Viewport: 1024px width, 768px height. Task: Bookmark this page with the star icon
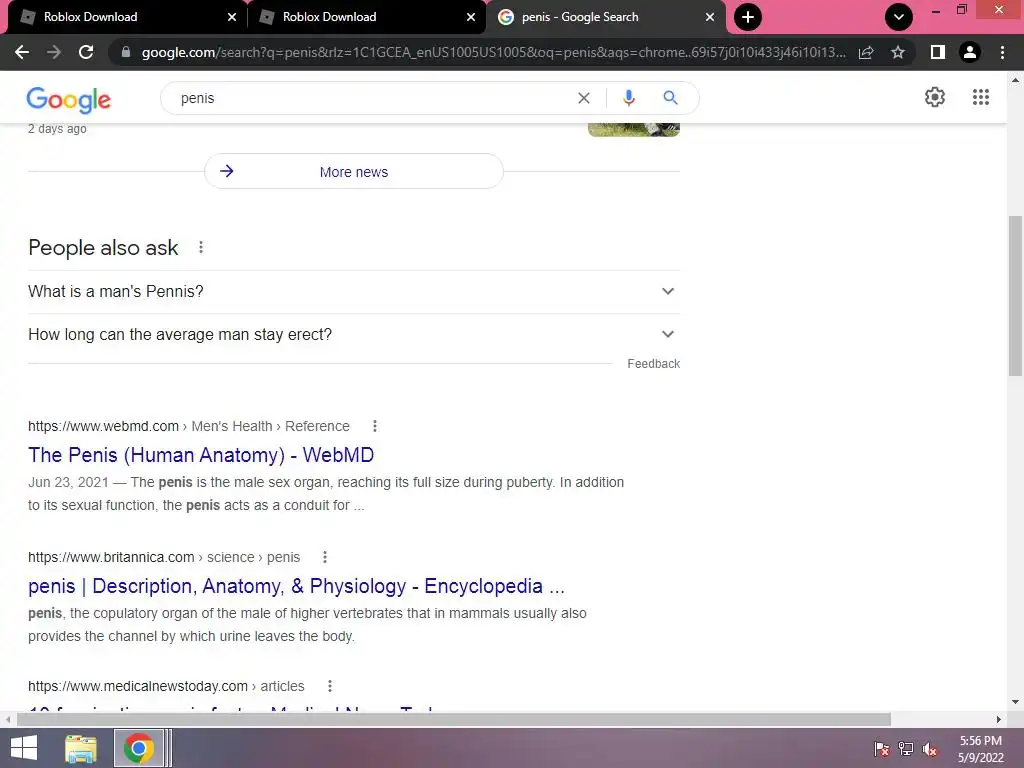[898, 52]
